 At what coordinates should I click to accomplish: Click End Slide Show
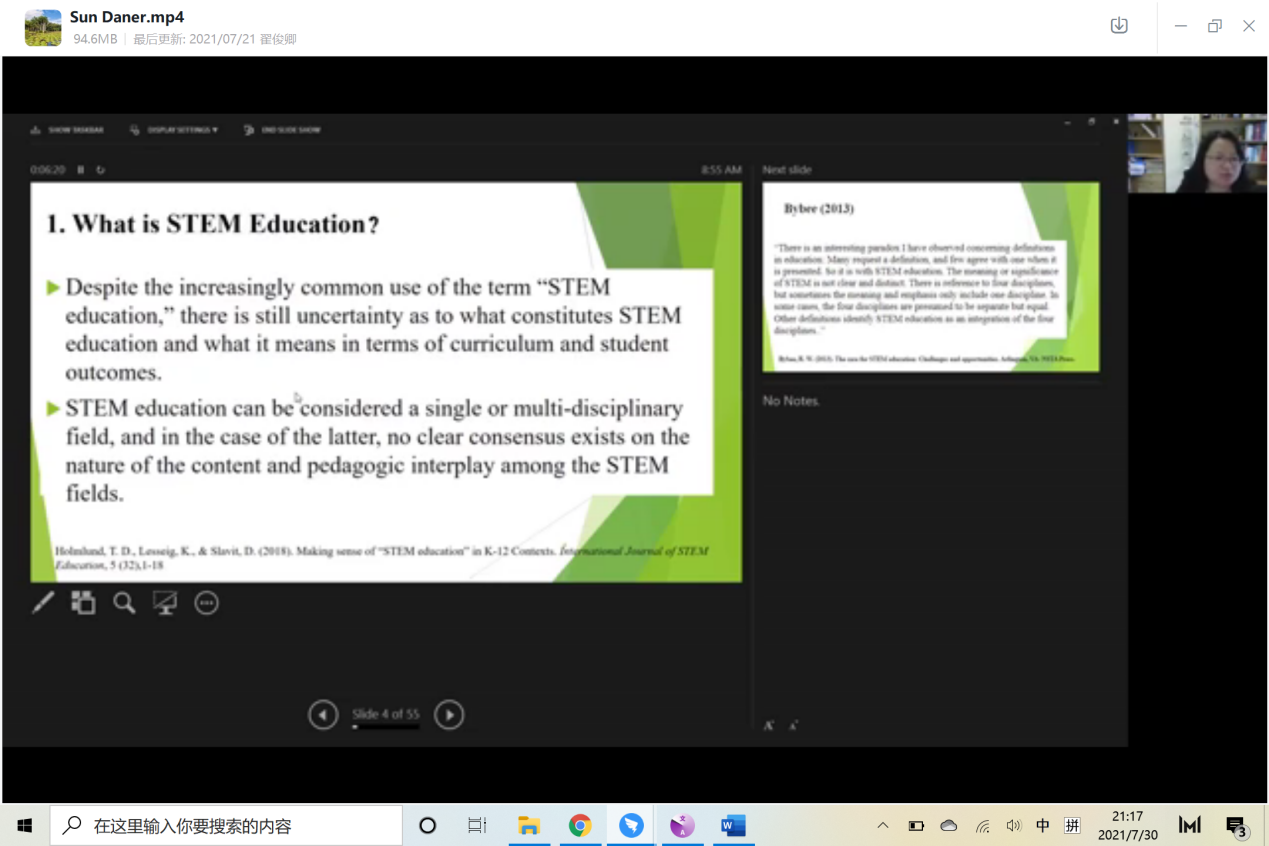(x=283, y=130)
